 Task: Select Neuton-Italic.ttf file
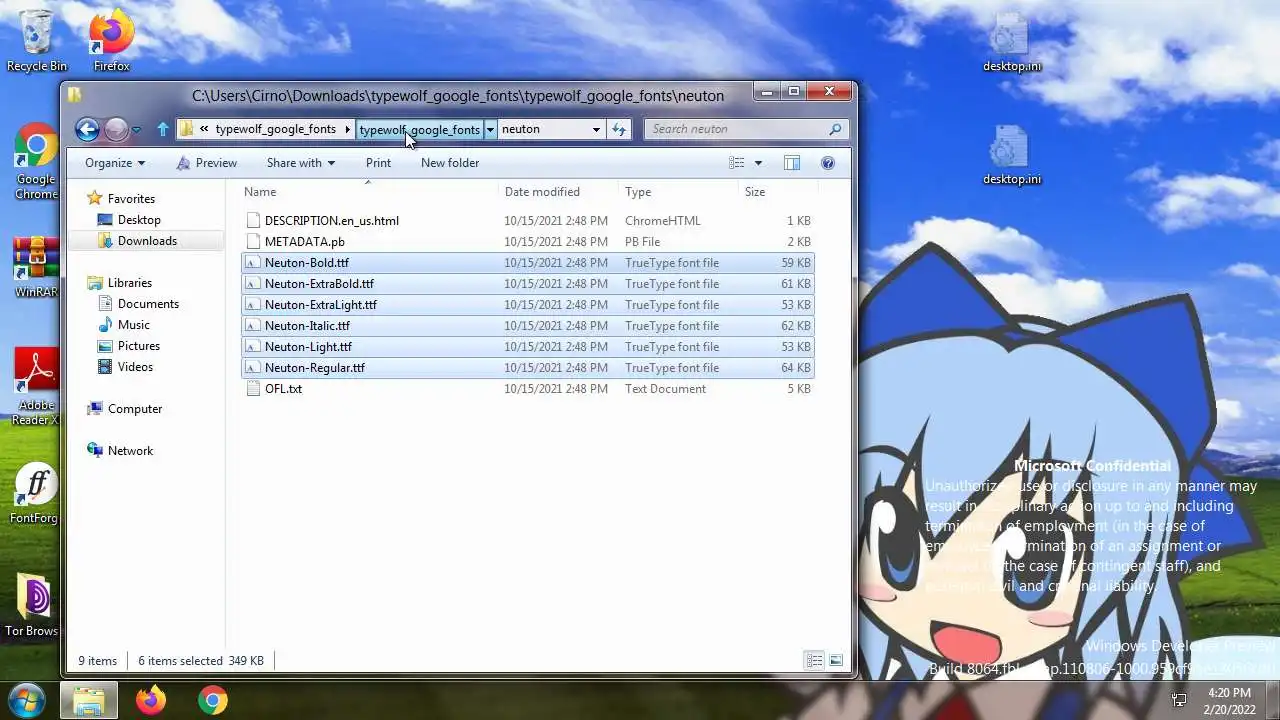(528, 326)
